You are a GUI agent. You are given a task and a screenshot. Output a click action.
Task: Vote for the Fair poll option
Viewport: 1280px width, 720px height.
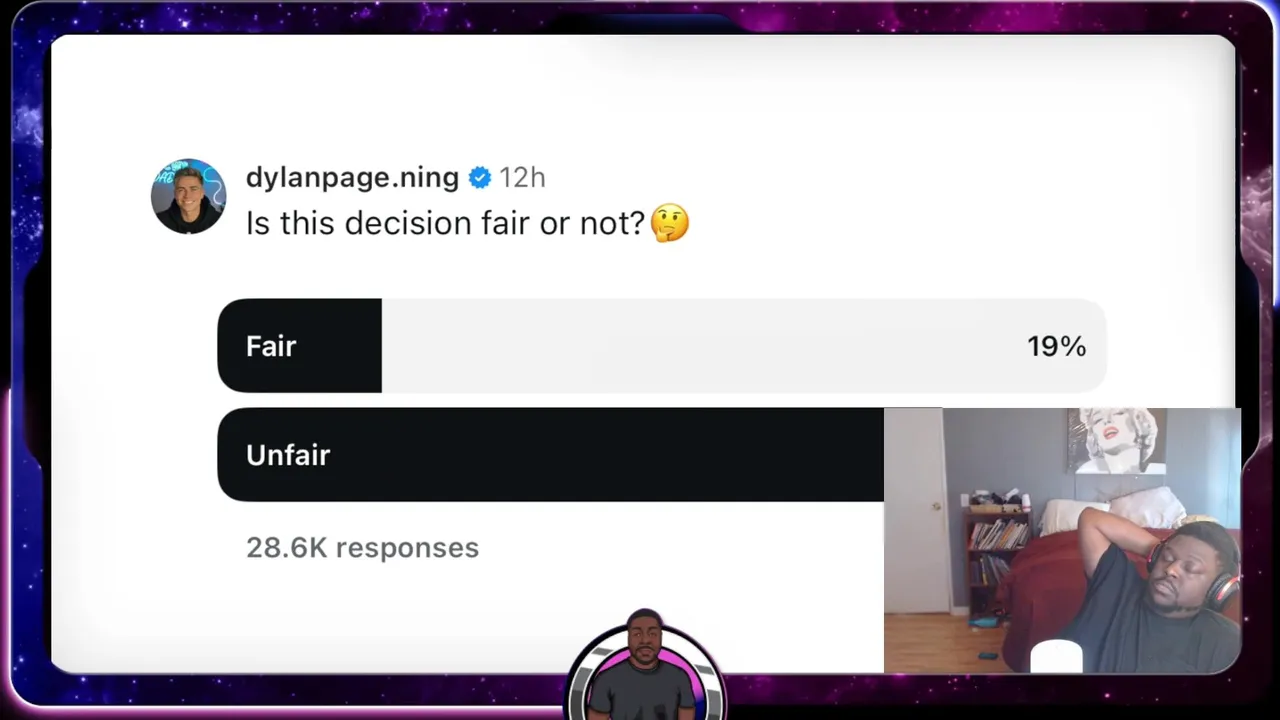[662, 346]
